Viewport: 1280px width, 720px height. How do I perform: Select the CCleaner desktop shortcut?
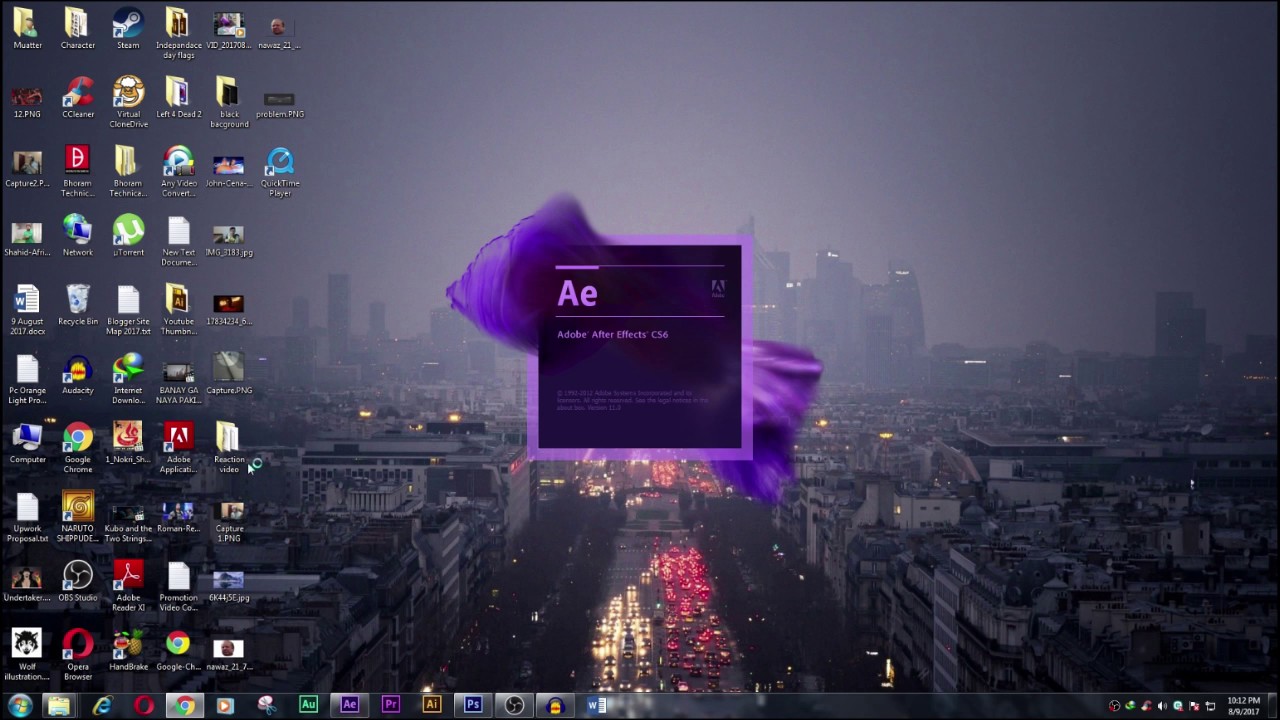click(x=78, y=98)
